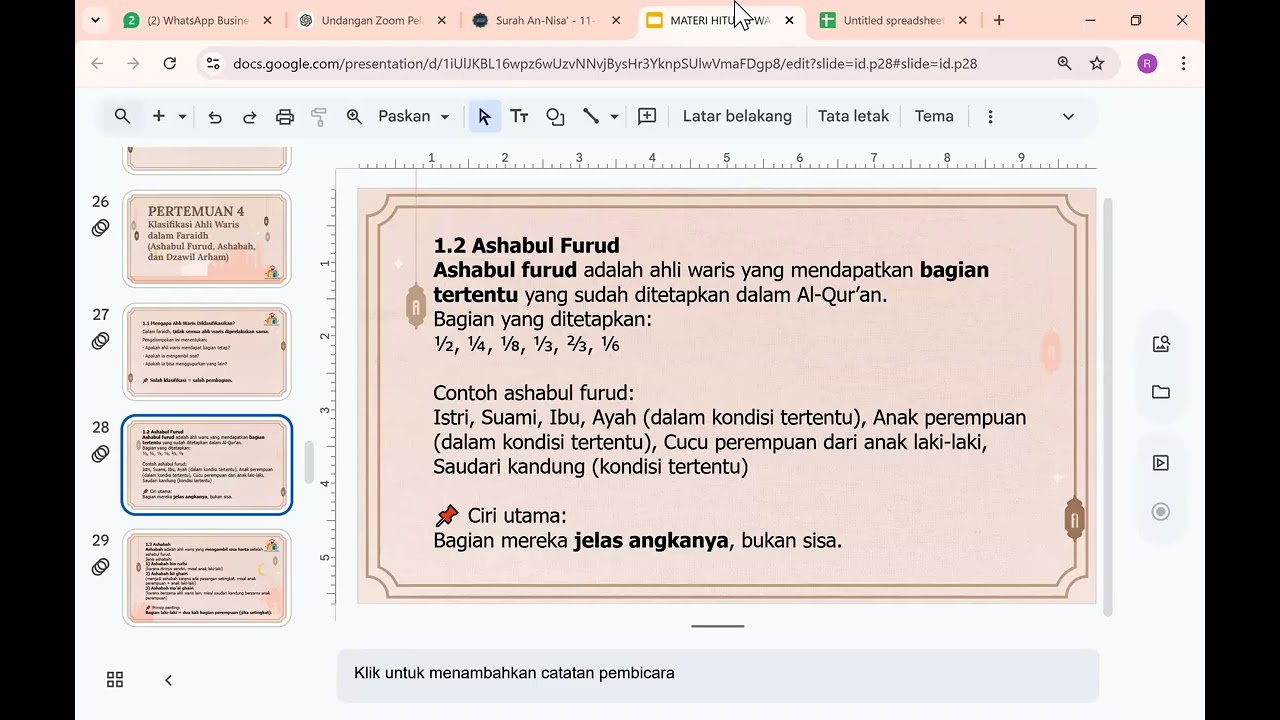Click the docs.google.com address bar URL

point(605,63)
